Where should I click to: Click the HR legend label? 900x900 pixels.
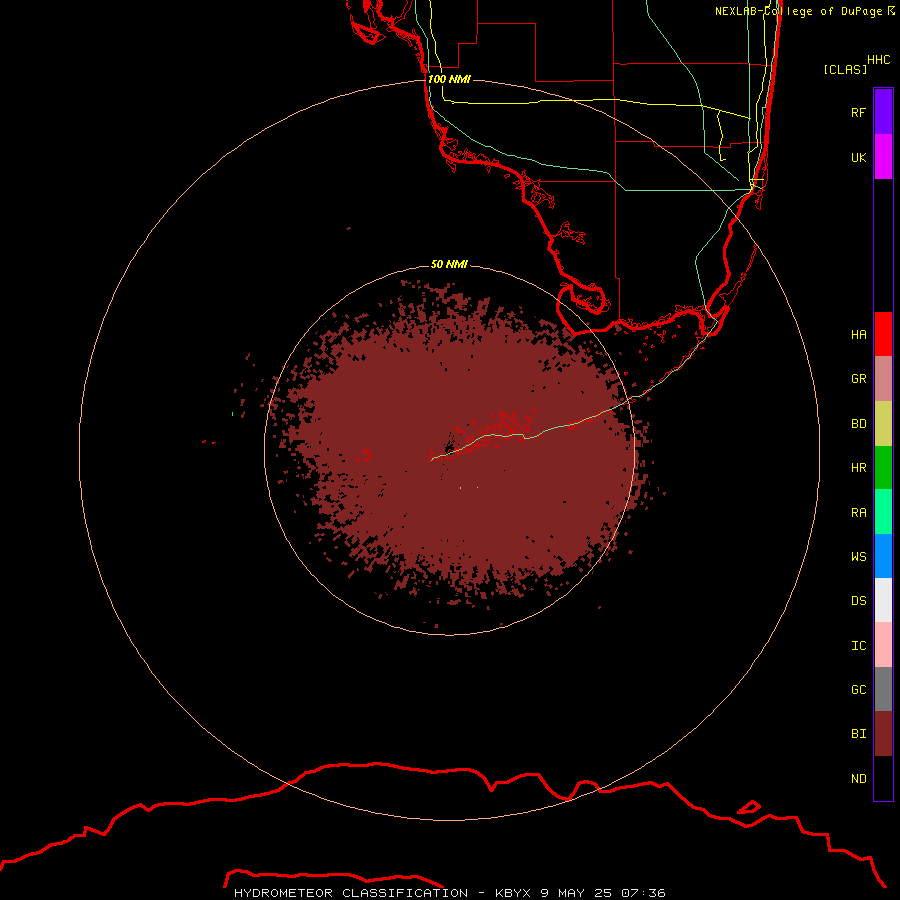tap(858, 468)
